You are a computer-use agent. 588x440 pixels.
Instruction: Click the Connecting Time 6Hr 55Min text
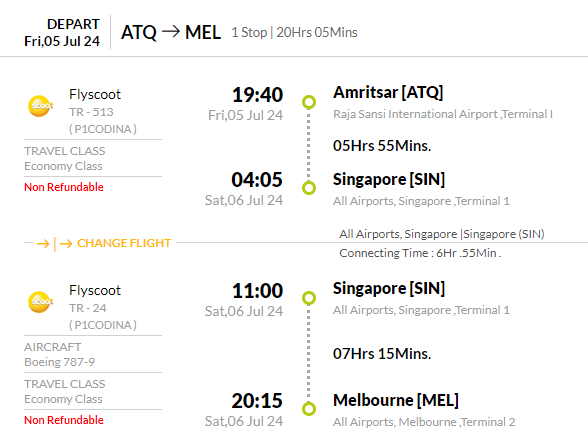pos(420,253)
